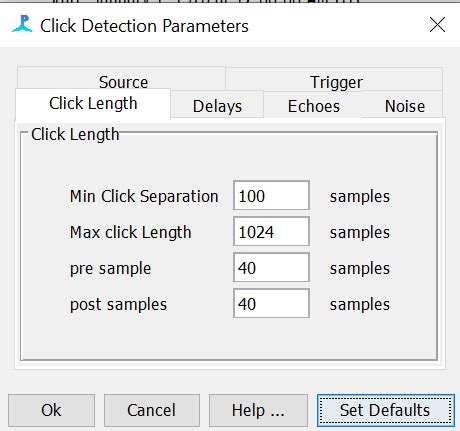
Task: Click the Max click Length label
Action: click(x=131, y=232)
